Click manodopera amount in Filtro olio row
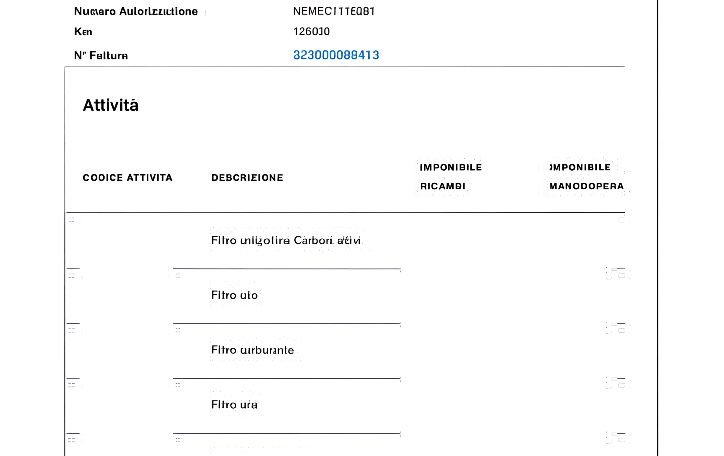 617,273
